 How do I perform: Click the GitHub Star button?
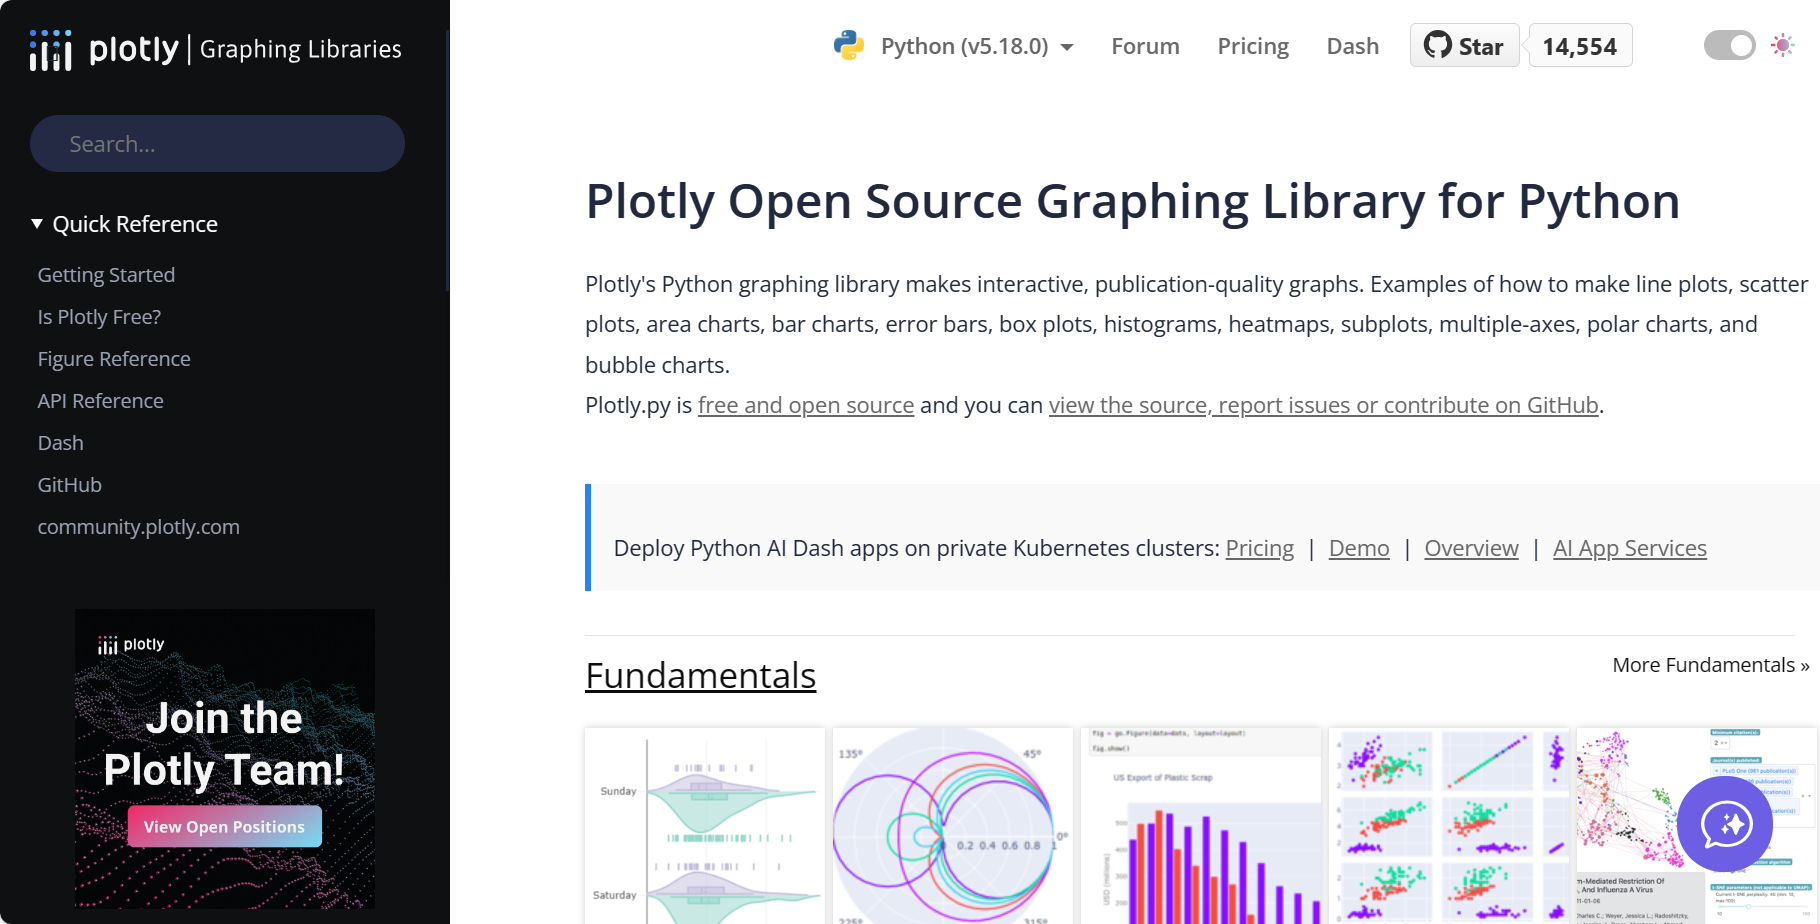point(1464,46)
